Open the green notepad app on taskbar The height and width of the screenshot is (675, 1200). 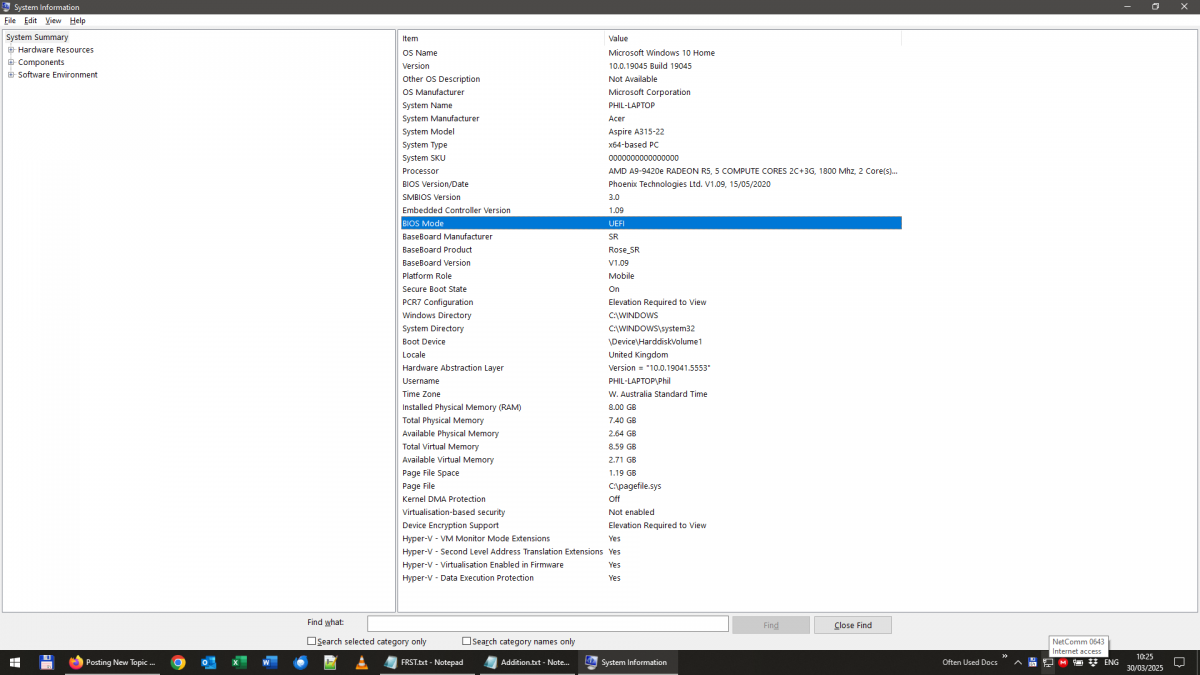point(330,662)
